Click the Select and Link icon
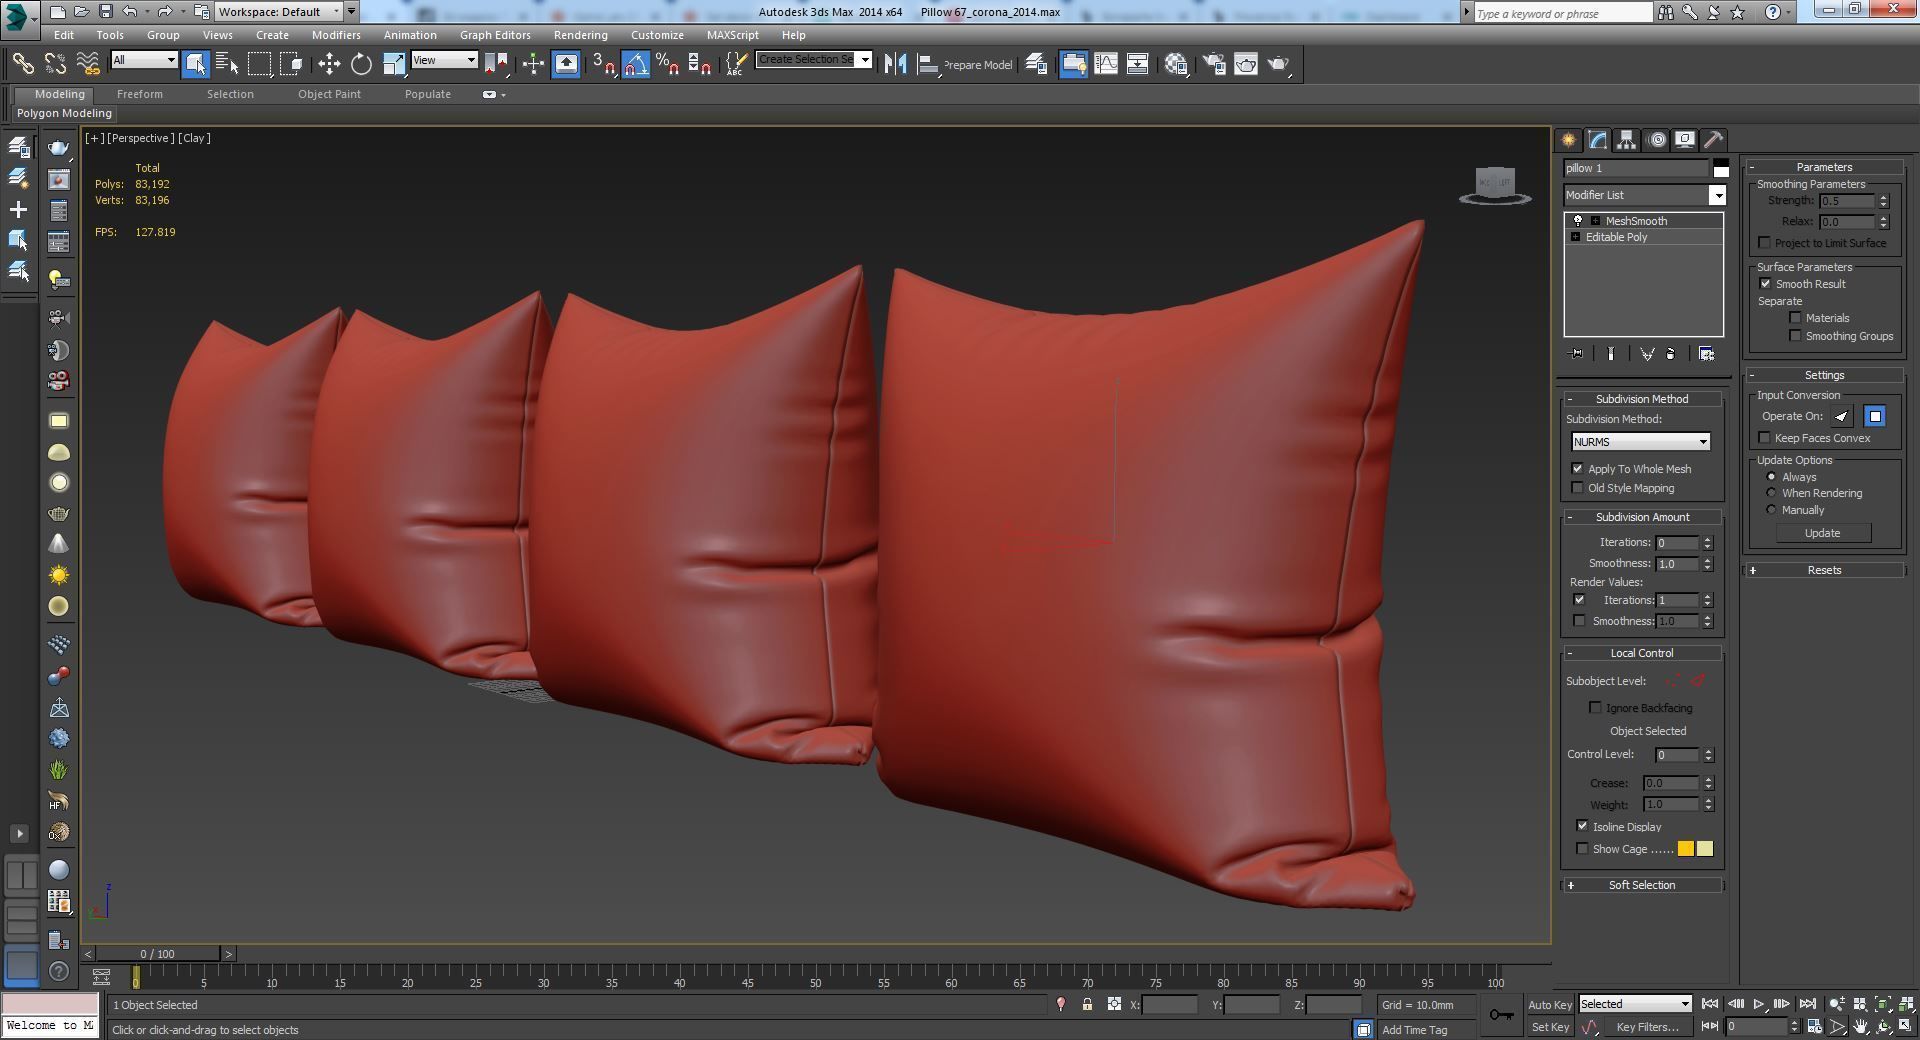This screenshot has height=1040, width=1920. (x=22, y=64)
